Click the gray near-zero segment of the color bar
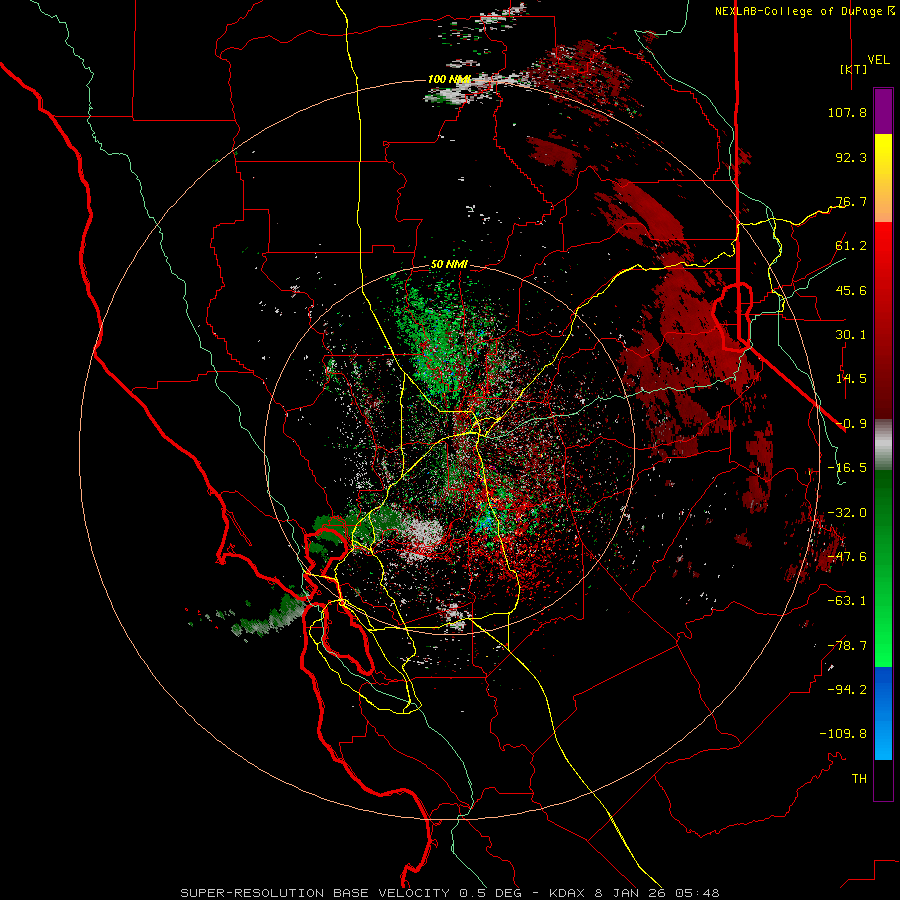The width and height of the screenshot is (900, 900). tap(883, 445)
